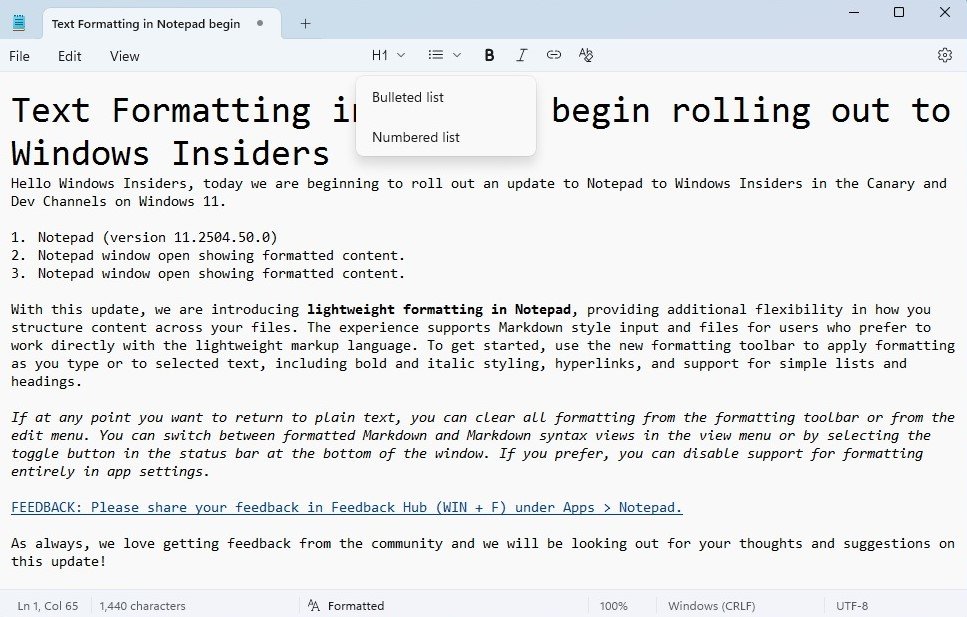The image size is (967, 617).
Task: Add a new tab with plus button
Action: click(x=305, y=24)
